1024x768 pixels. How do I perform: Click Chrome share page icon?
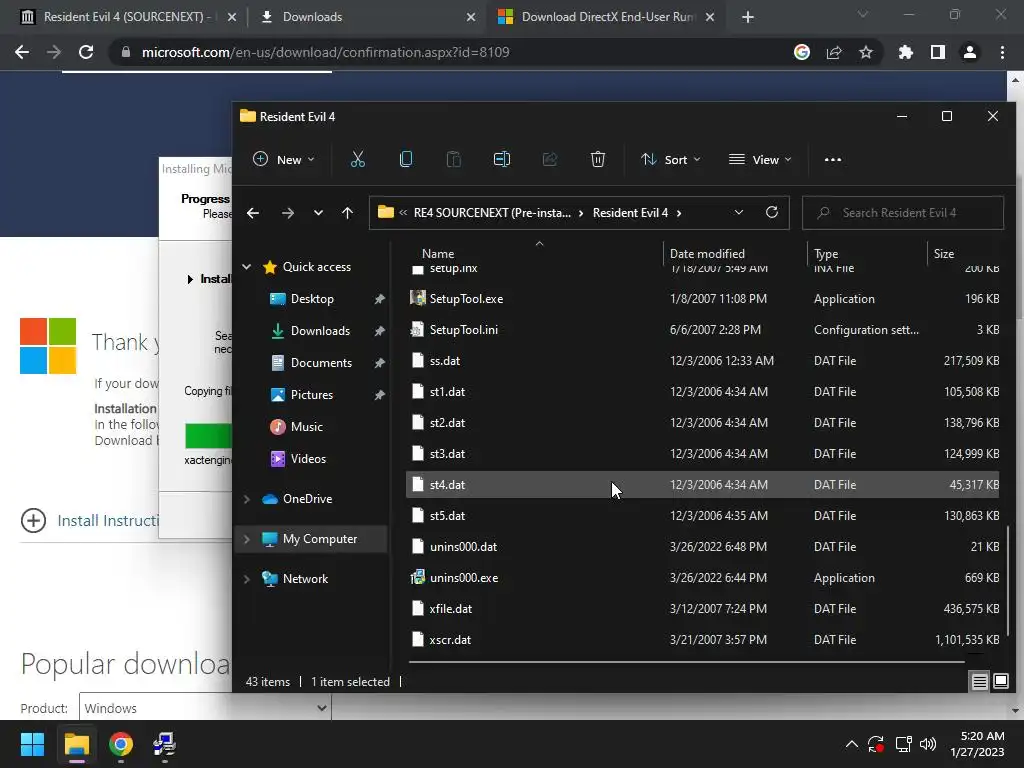click(x=834, y=52)
